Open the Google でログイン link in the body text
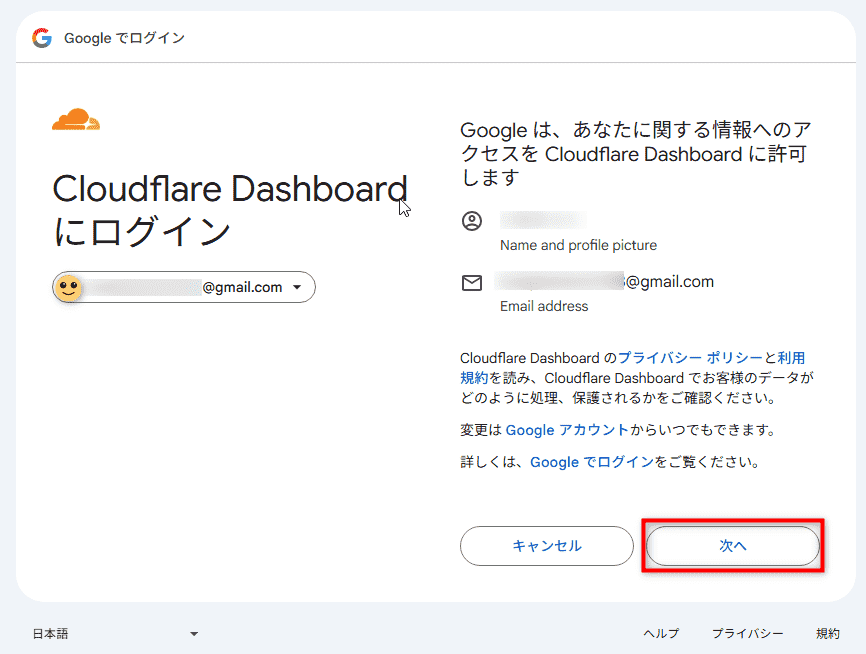Viewport: 866px width, 654px height. [591, 462]
